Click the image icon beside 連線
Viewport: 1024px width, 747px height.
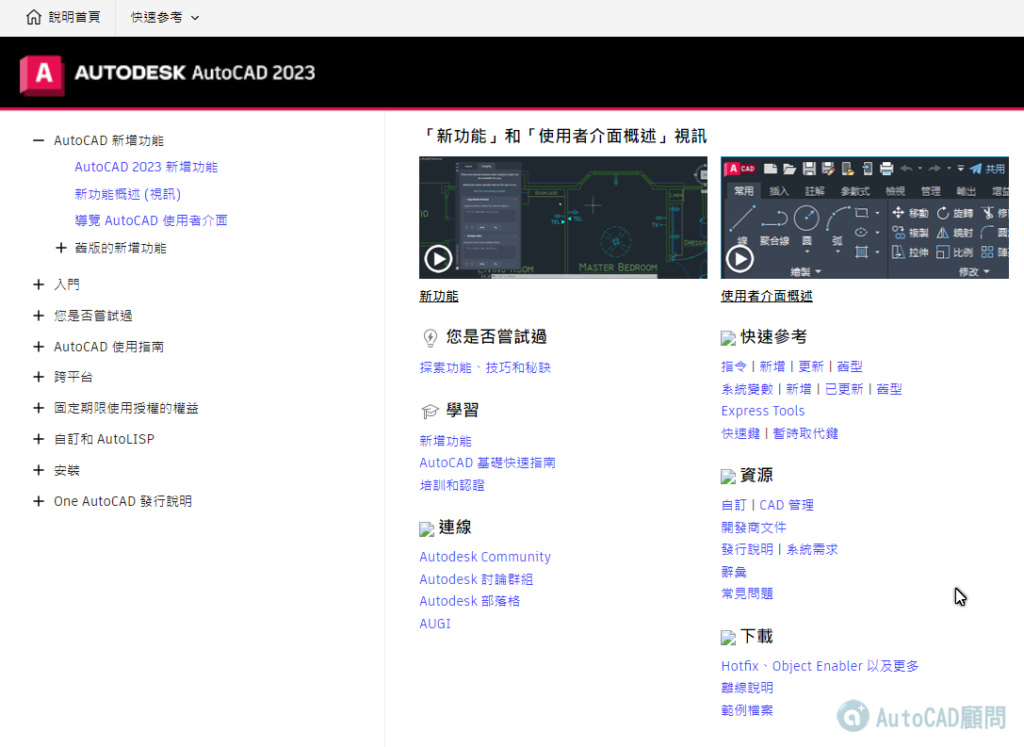426,529
